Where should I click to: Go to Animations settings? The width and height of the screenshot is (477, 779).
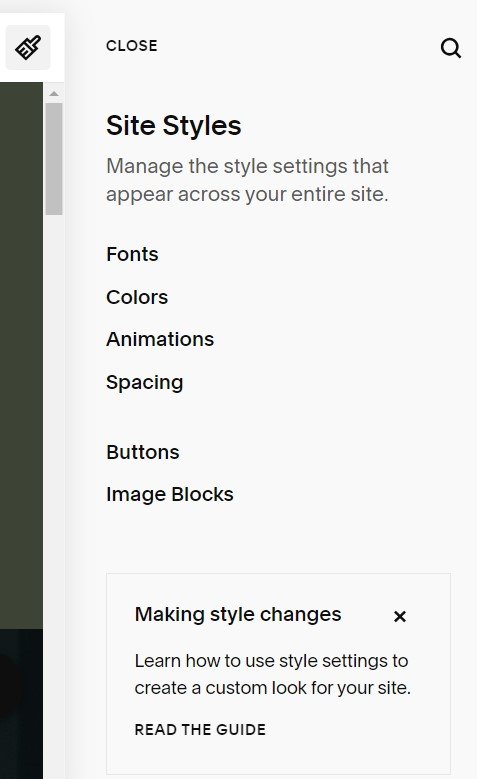pos(160,339)
